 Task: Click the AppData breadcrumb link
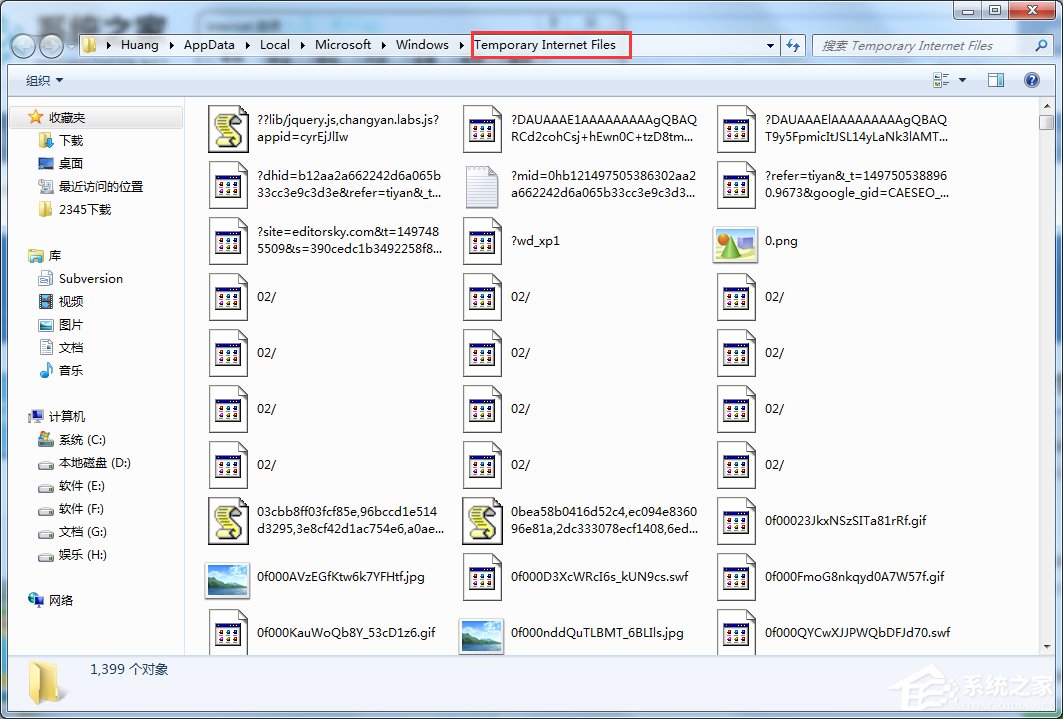coord(209,45)
